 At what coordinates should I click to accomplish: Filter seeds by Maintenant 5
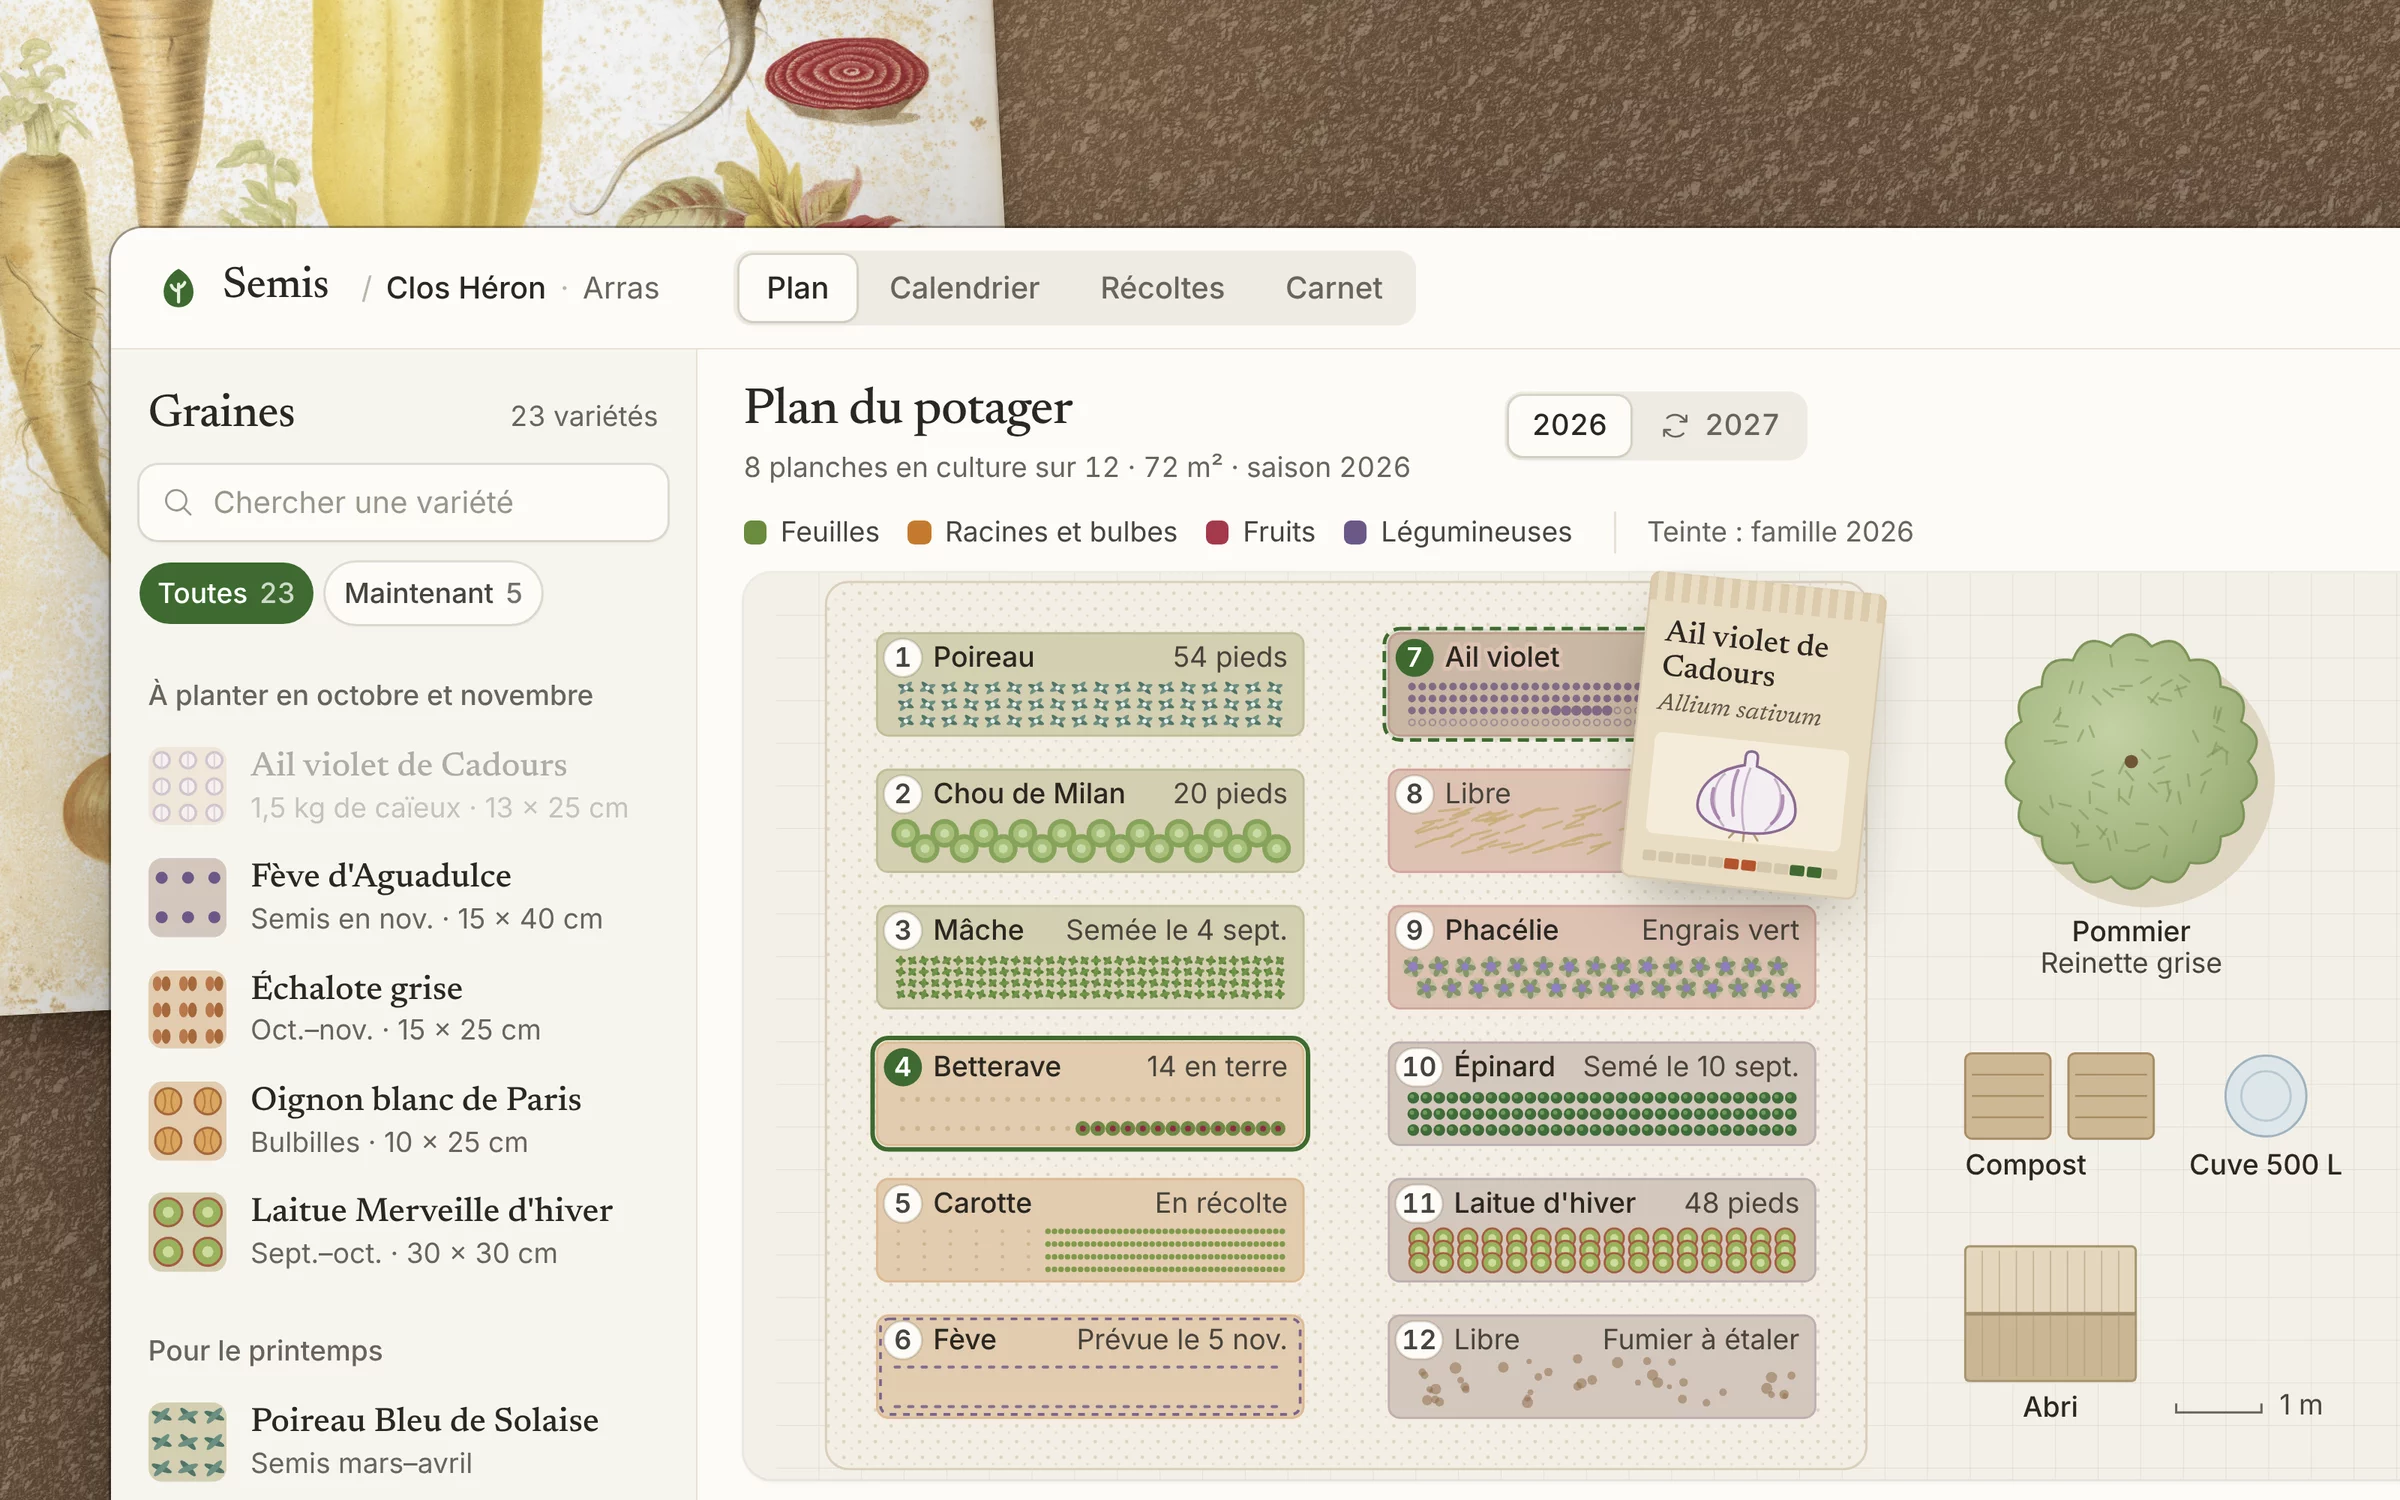(x=433, y=593)
